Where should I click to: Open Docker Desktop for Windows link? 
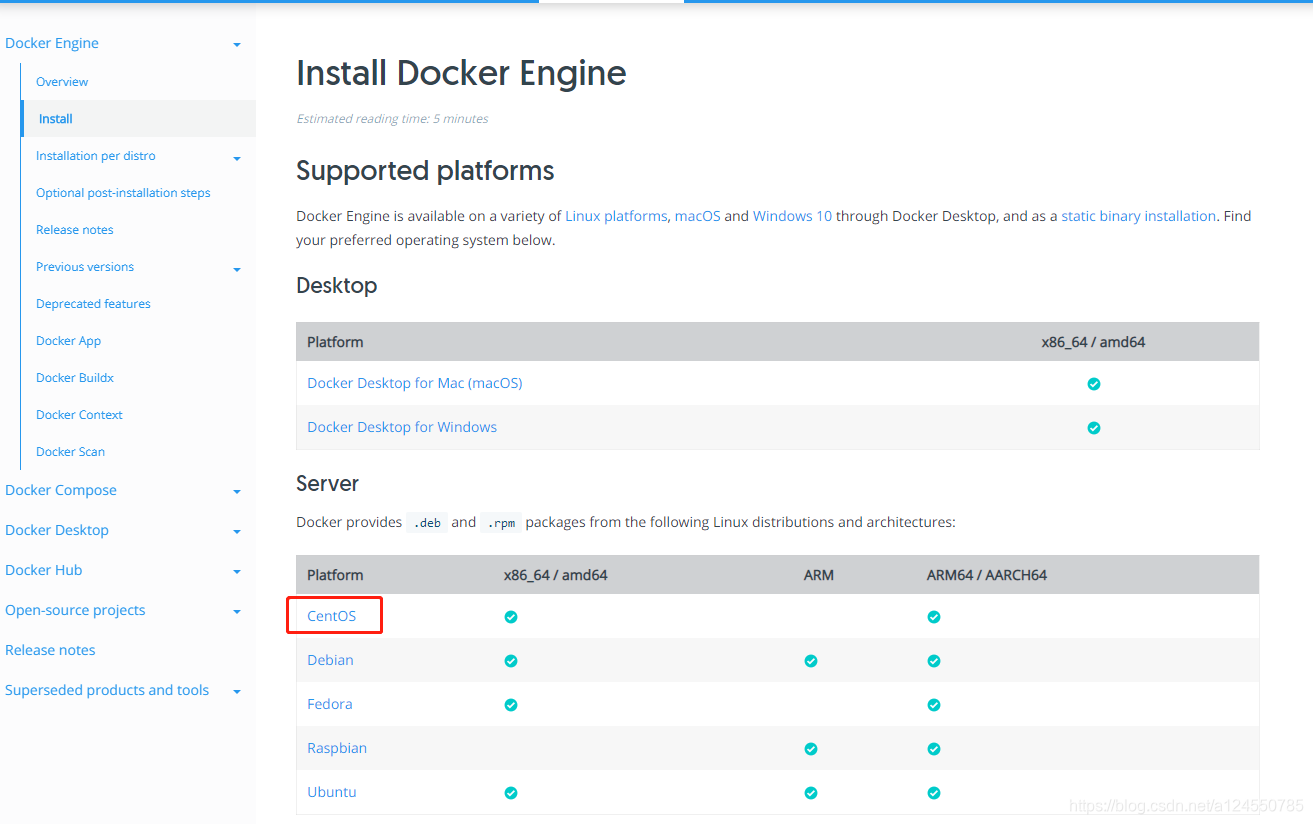coord(402,427)
